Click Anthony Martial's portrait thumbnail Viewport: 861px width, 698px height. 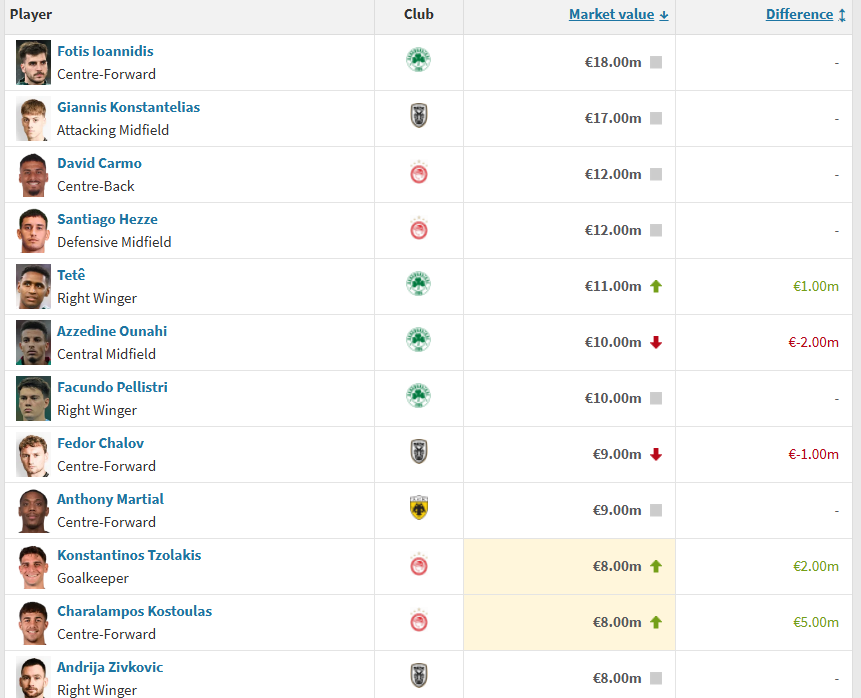pyautogui.click(x=33, y=511)
